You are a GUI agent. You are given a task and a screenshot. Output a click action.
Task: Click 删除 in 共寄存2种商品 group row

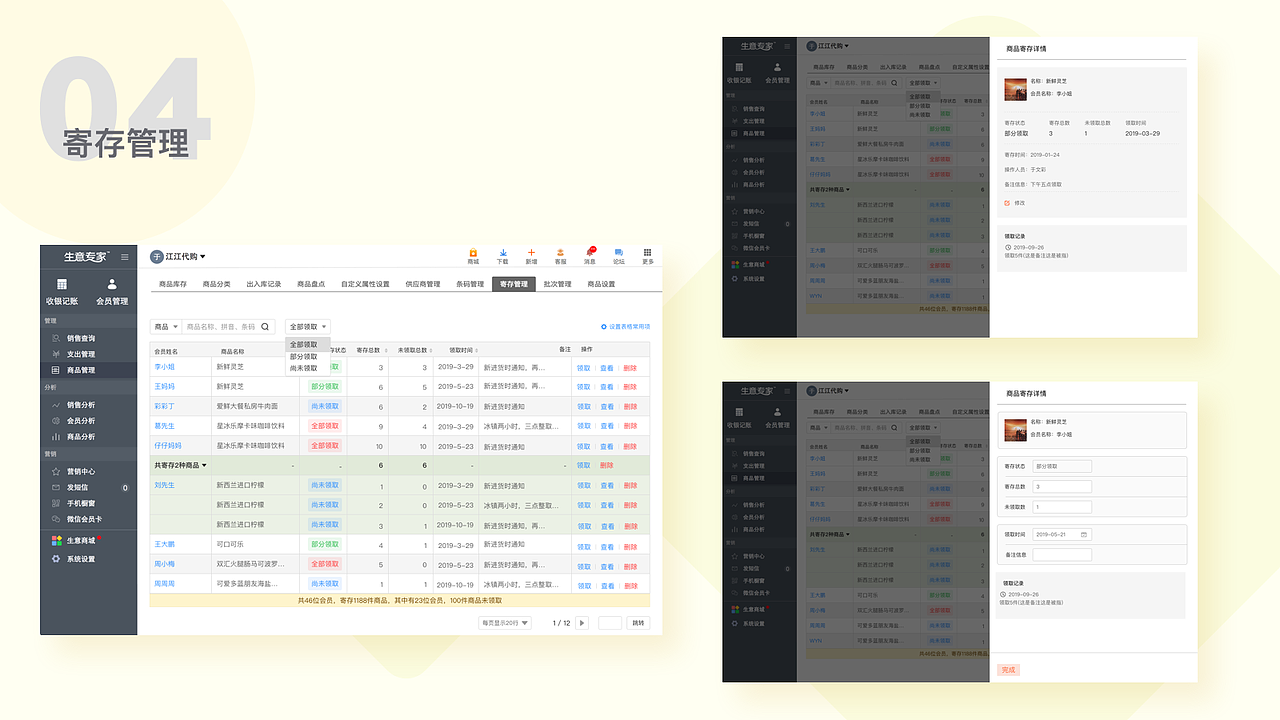click(606, 465)
